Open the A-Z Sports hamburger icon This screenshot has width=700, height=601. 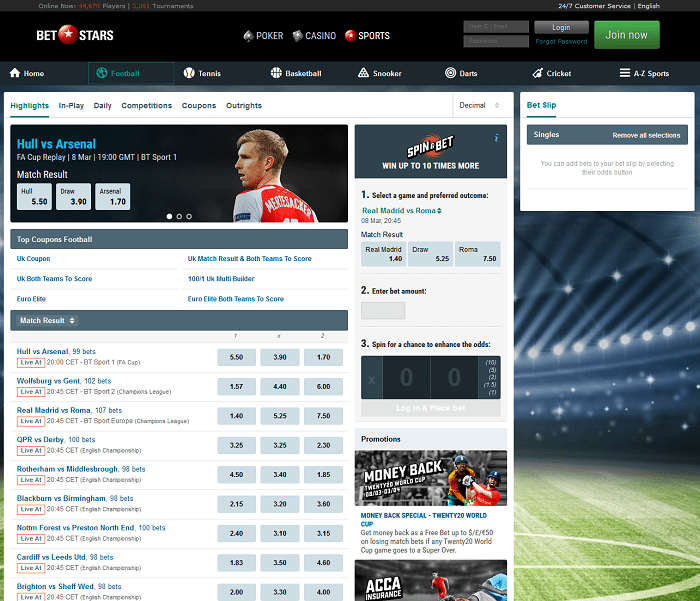pos(625,73)
